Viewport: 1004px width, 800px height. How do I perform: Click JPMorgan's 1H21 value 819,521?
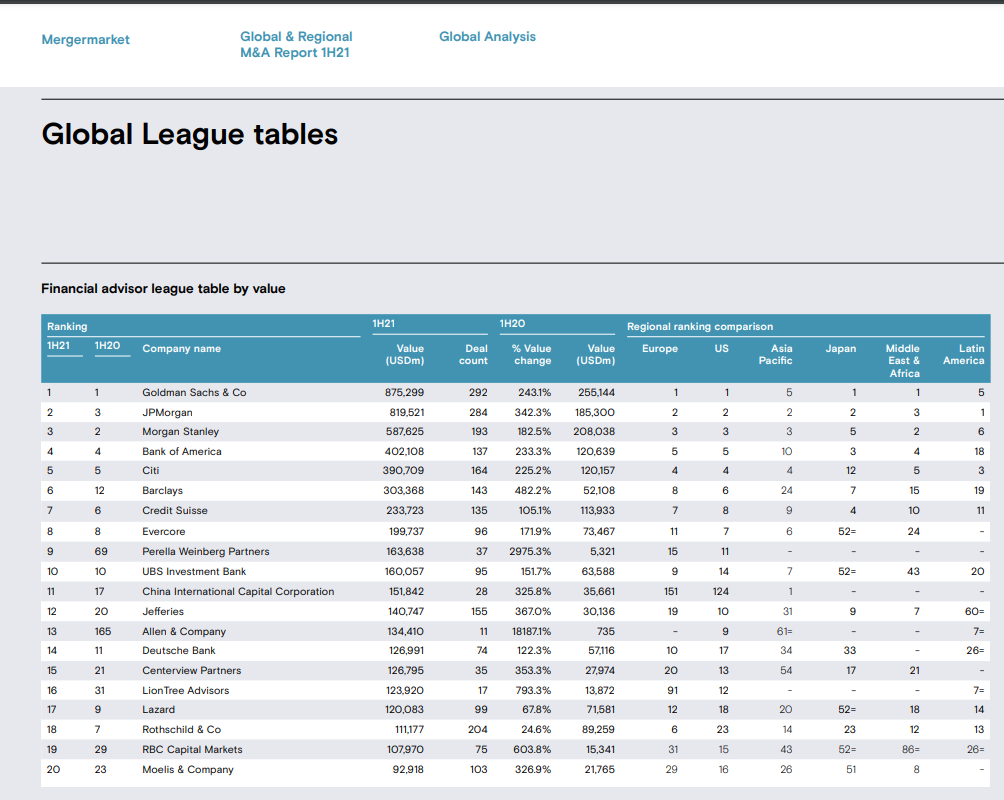click(406, 412)
